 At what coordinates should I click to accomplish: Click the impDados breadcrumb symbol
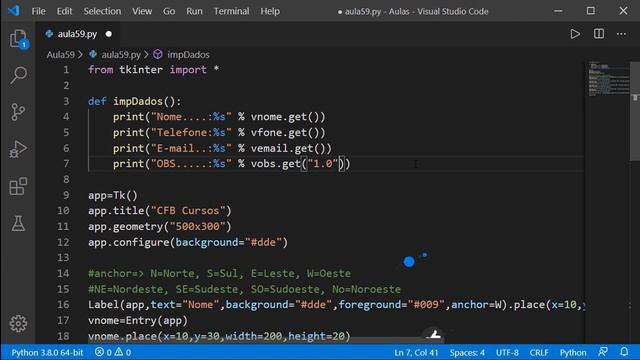188,54
